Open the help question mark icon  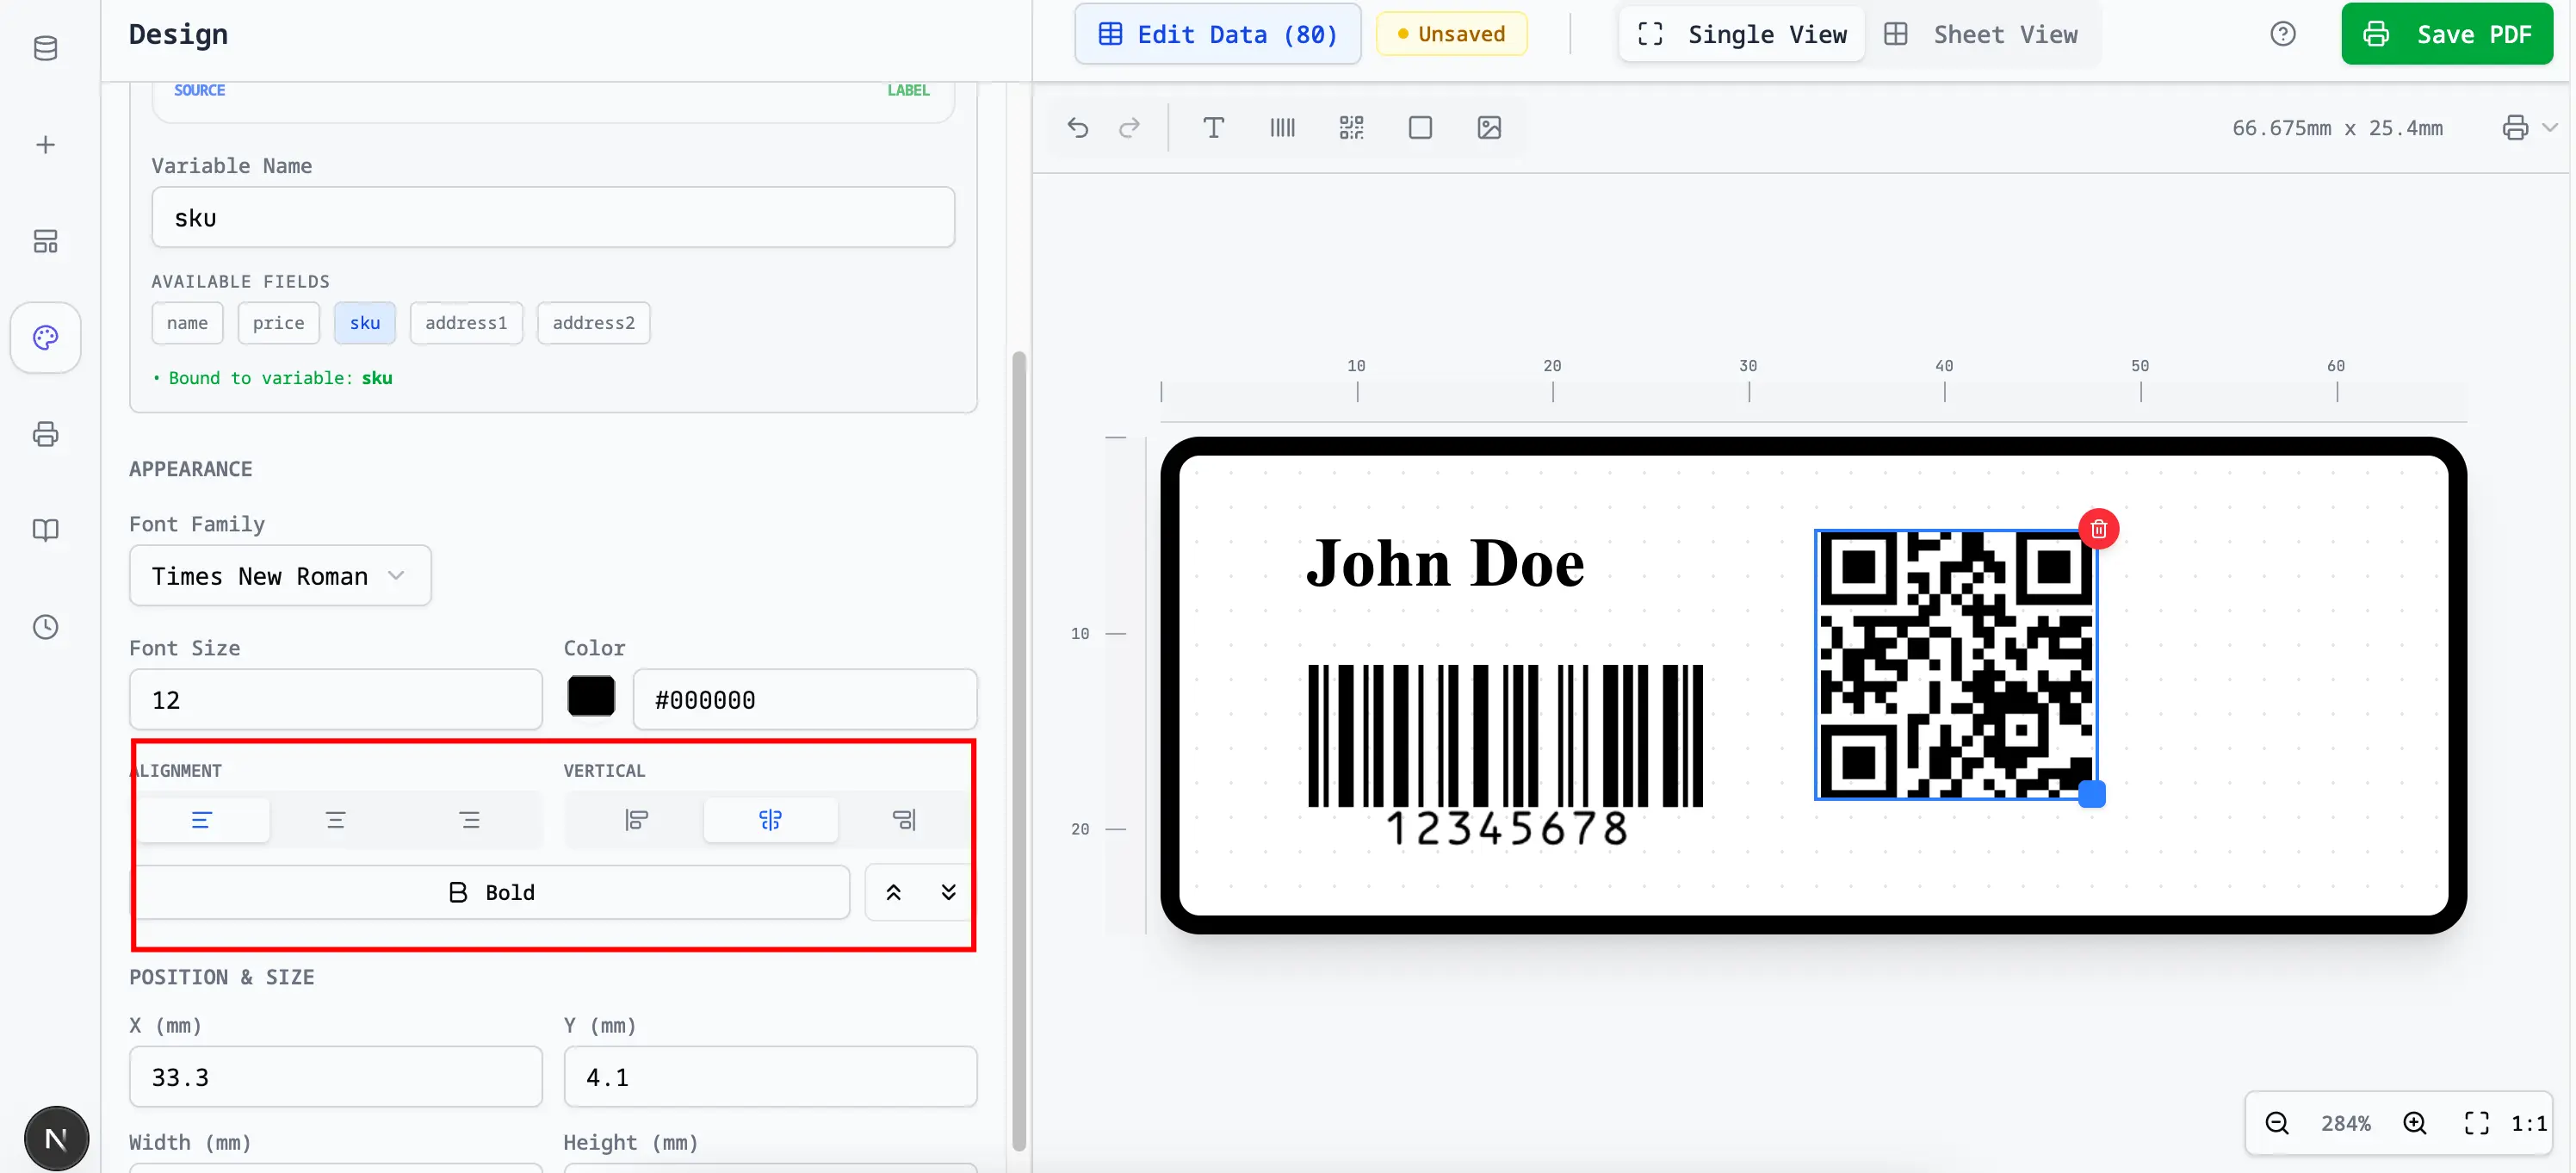pos(2282,34)
